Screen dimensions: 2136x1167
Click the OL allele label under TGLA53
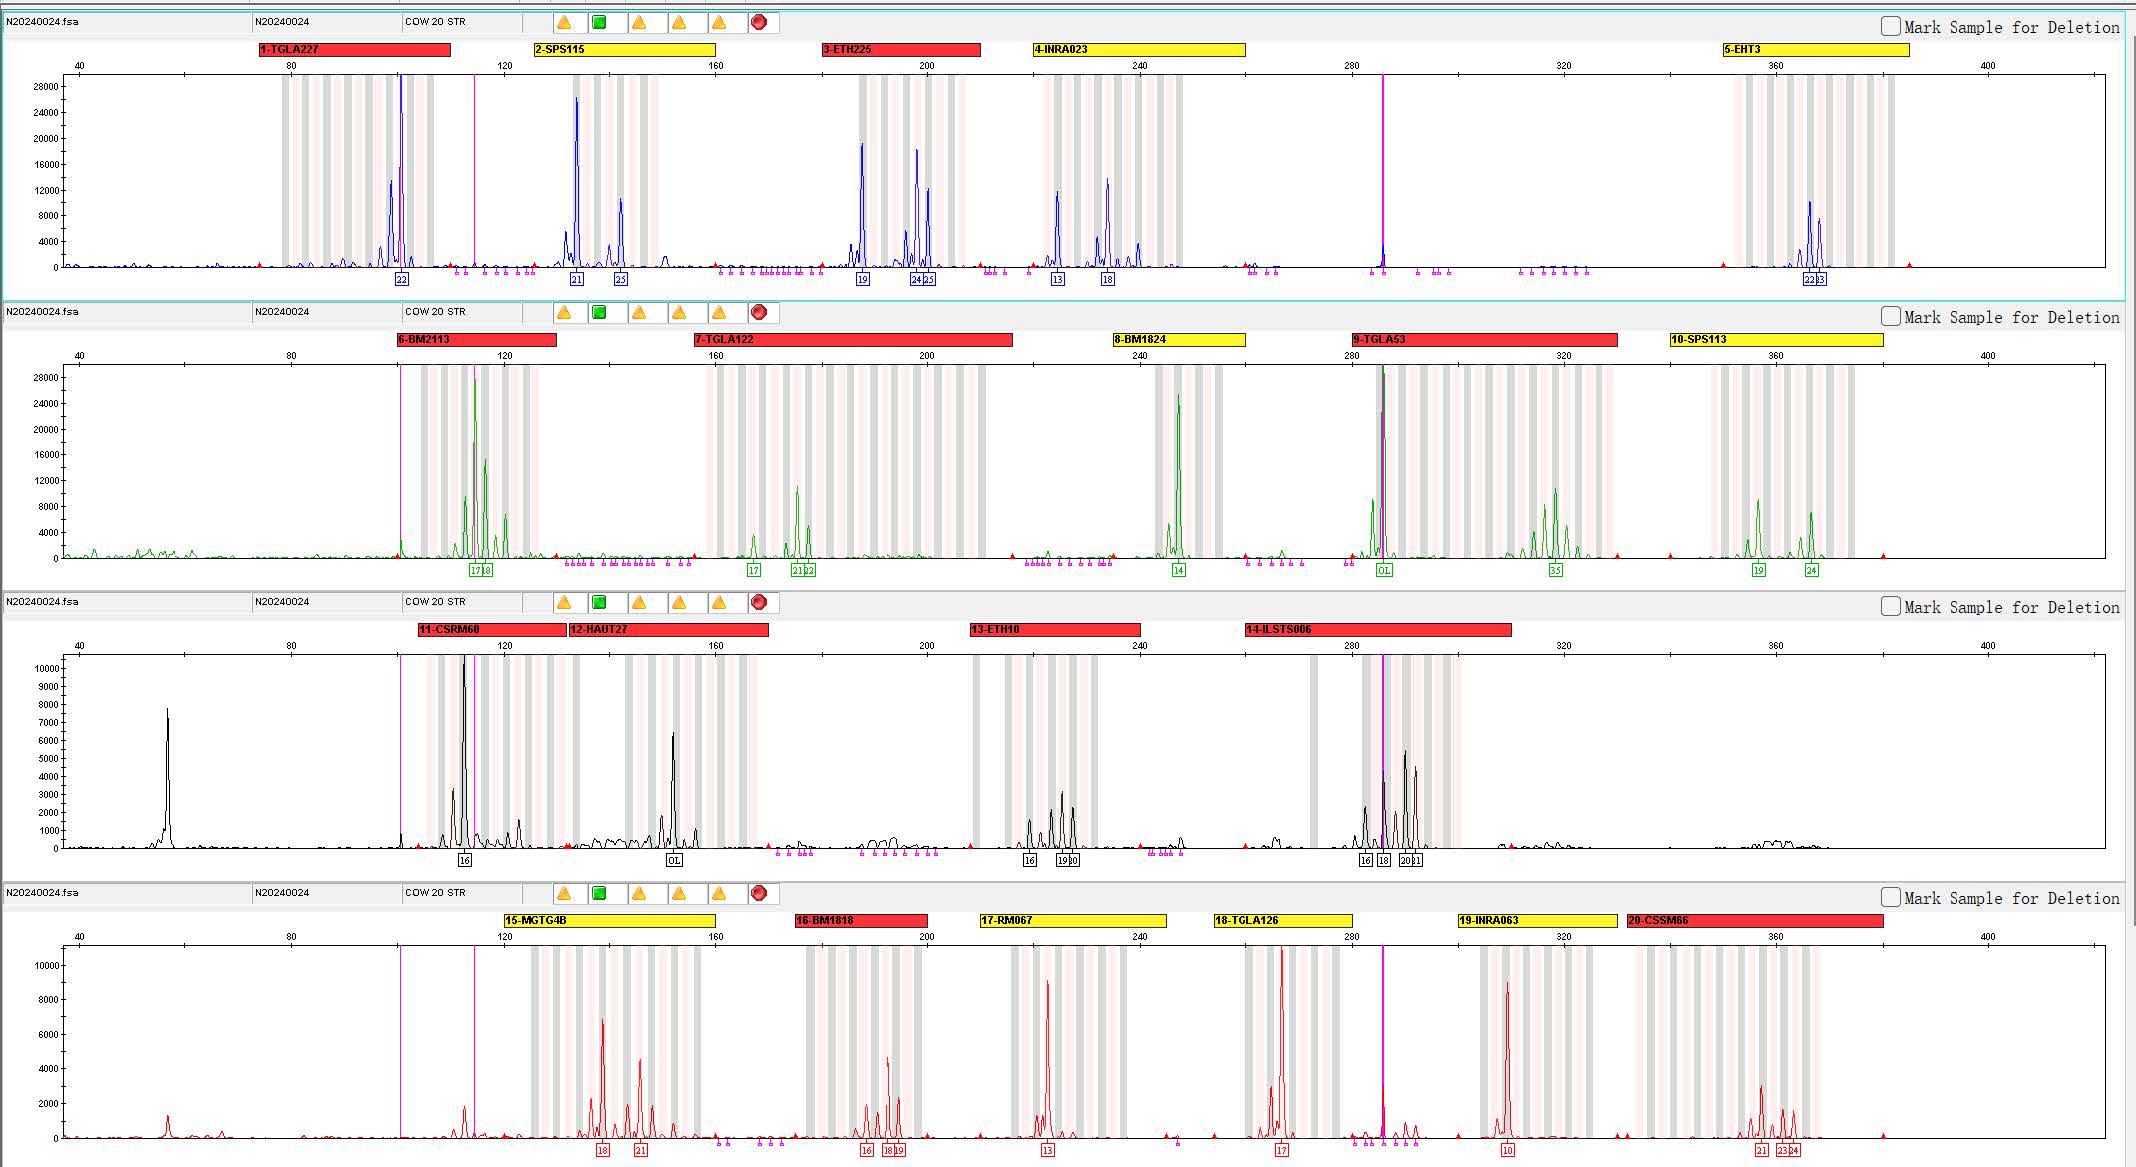(1383, 571)
